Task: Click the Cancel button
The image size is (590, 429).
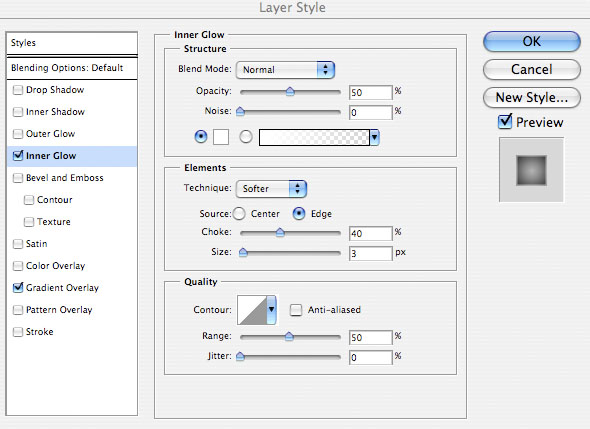Action: (x=532, y=69)
